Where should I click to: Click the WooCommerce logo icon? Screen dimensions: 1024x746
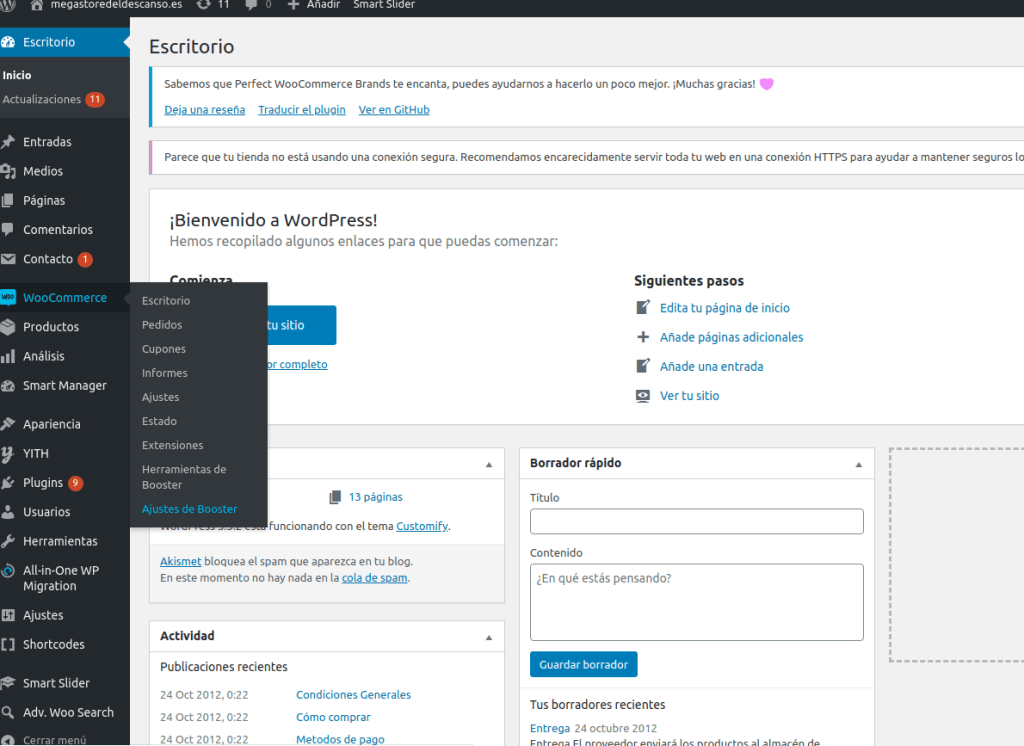coord(8,297)
